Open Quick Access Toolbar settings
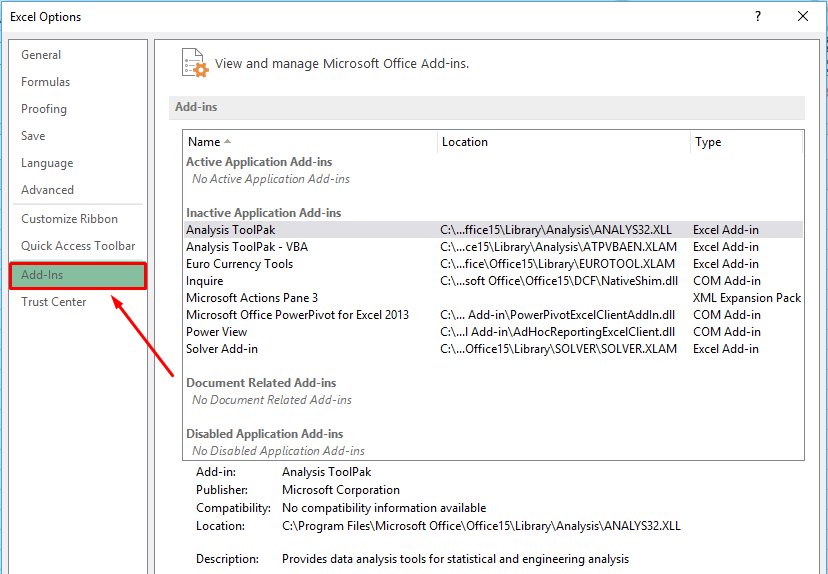 [78, 246]
